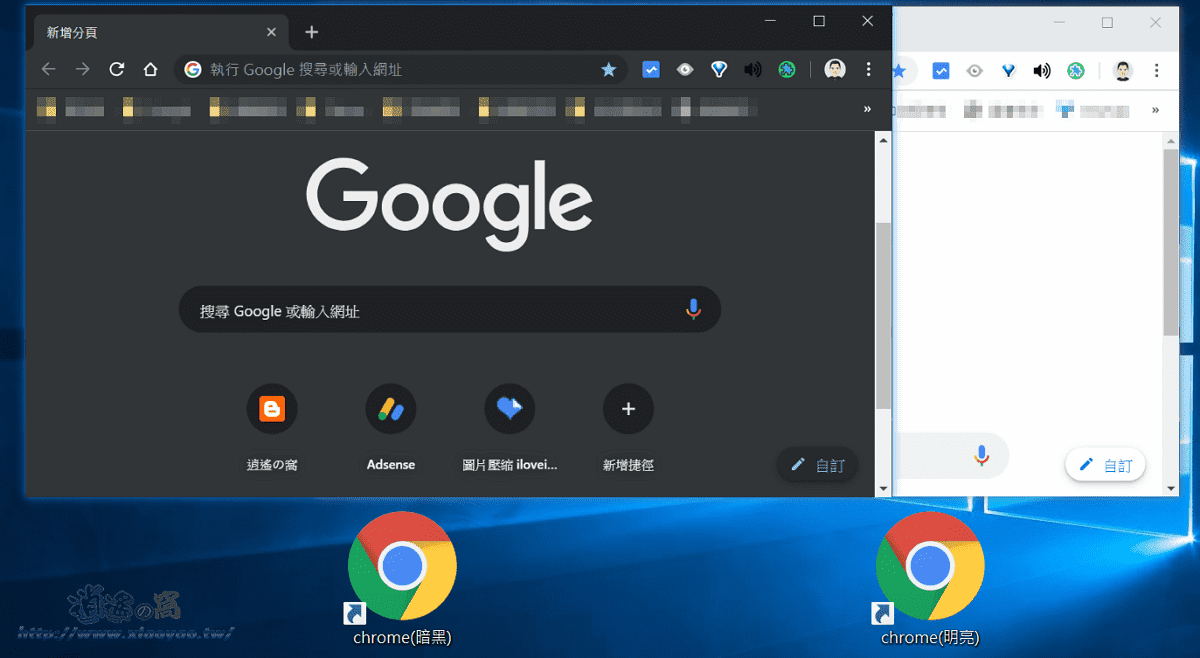Open a new tab with the plus button
Viewport: 1200px width, 658px height.
pos(311,32)
